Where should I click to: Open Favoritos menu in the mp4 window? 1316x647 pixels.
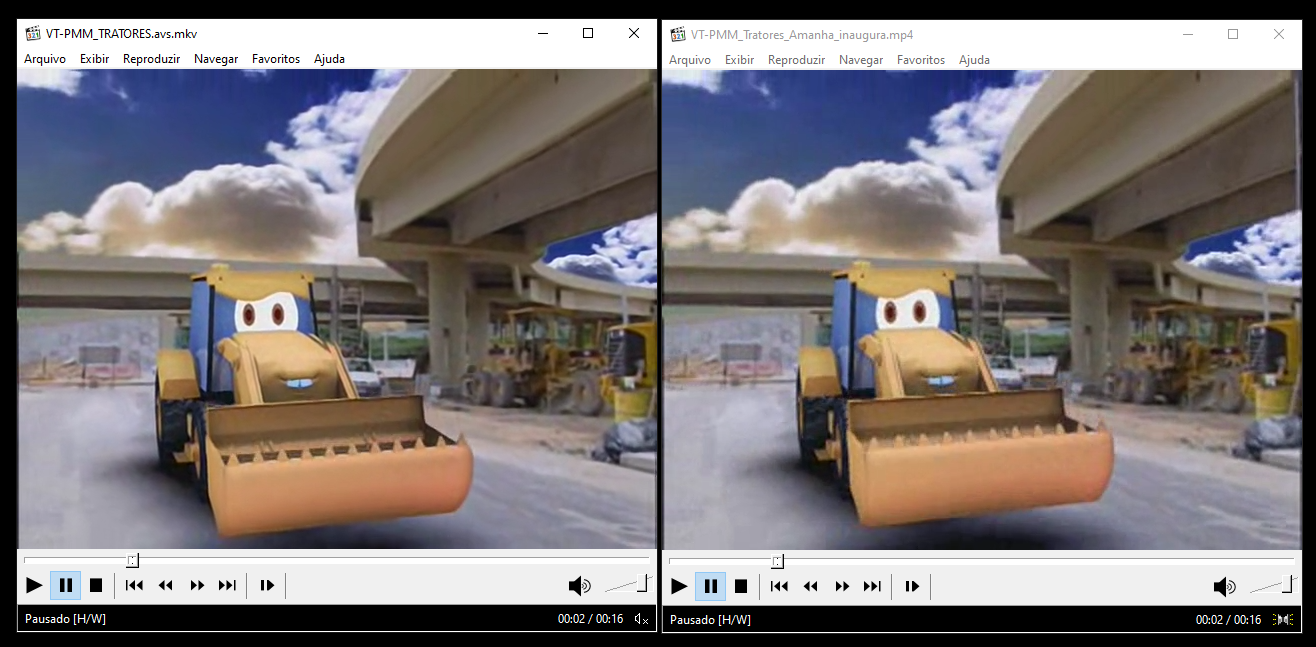pyautogui.click(x=921, y=60)
